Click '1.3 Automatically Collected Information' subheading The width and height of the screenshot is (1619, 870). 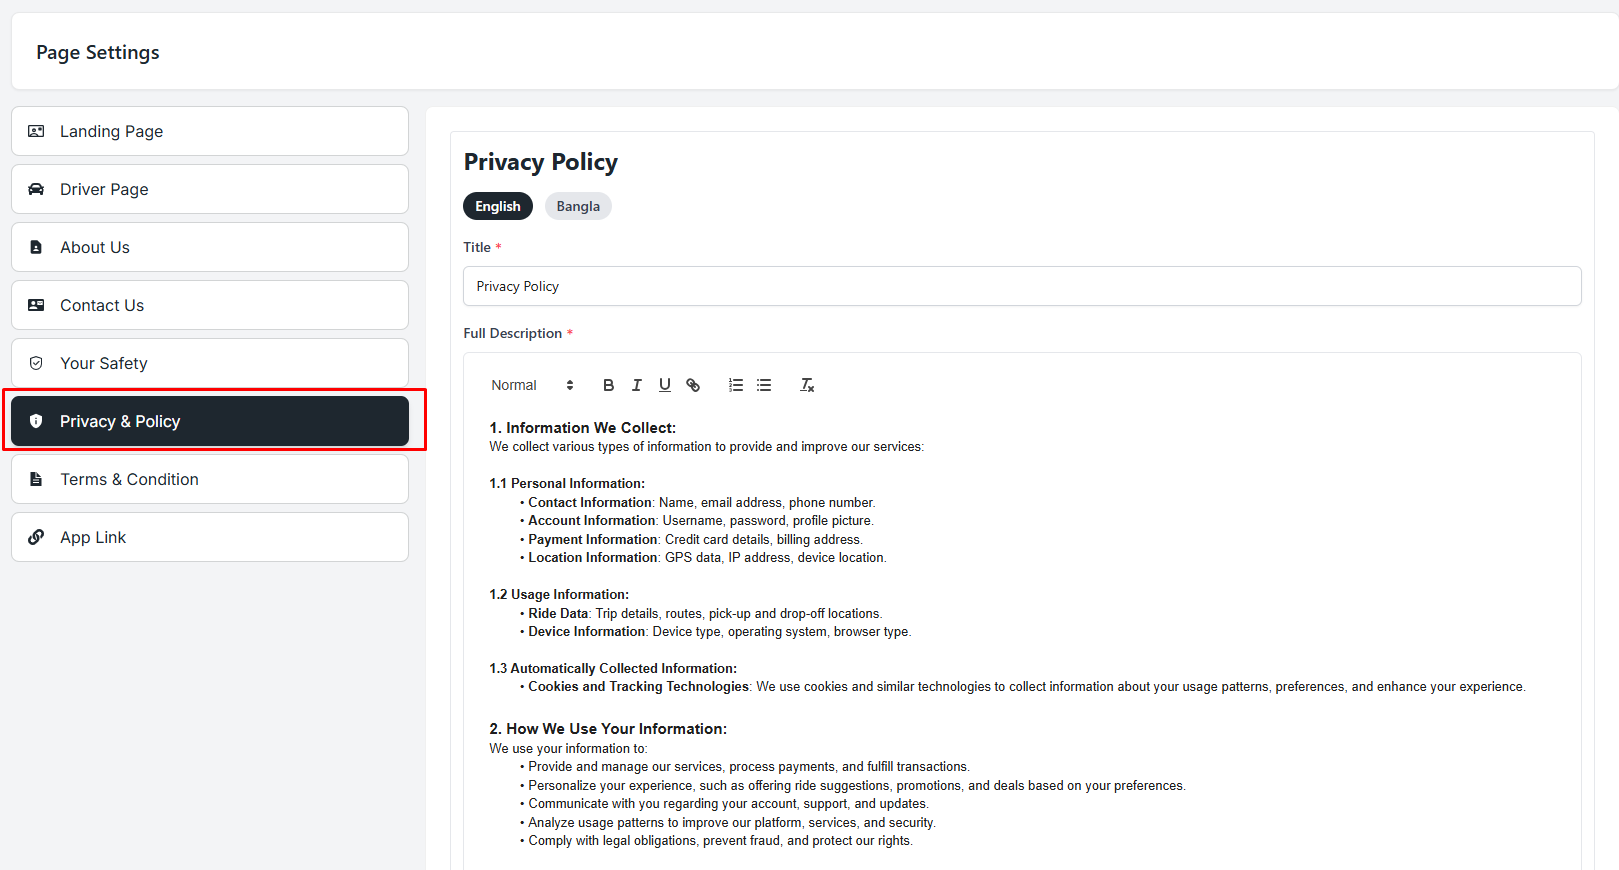pyautogui.click(x=613, y=668)
